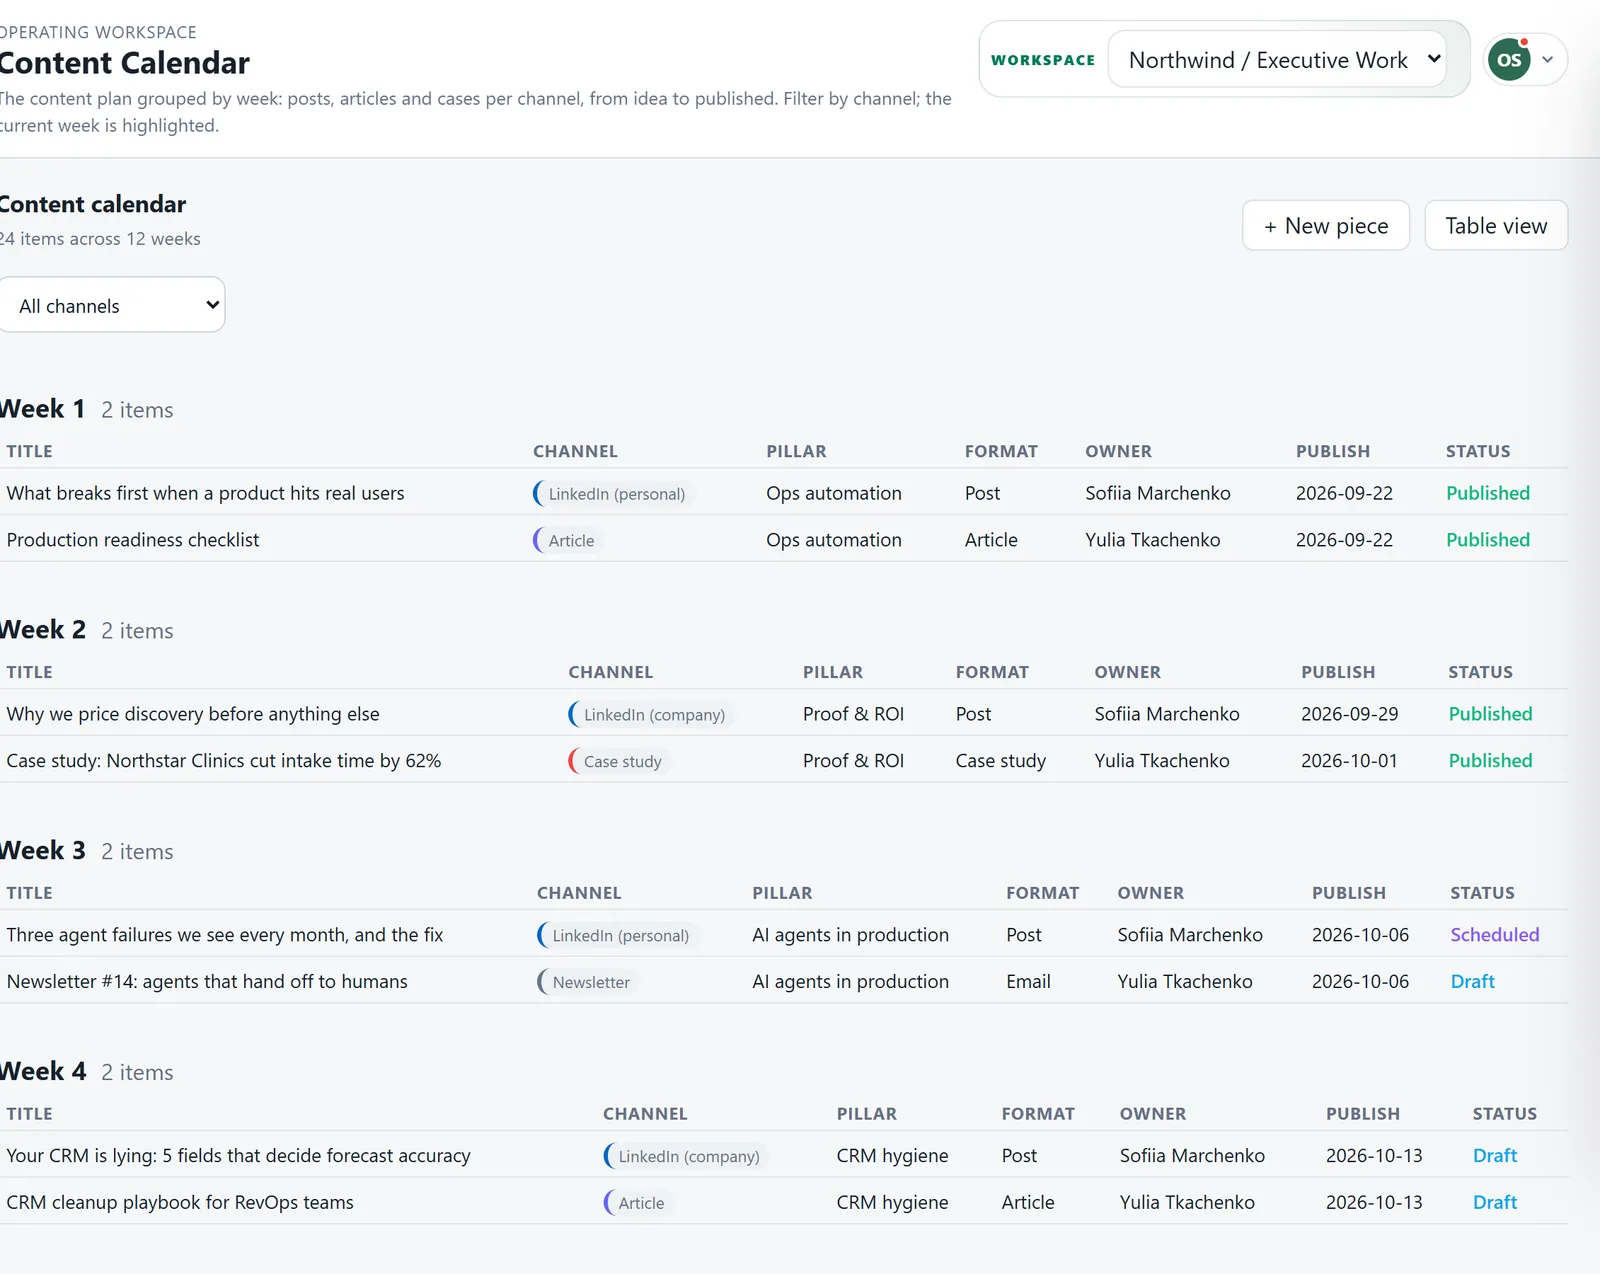
Task: Open the Northwind / Executive Work workspace dropdown
Action: (1277, 60)
